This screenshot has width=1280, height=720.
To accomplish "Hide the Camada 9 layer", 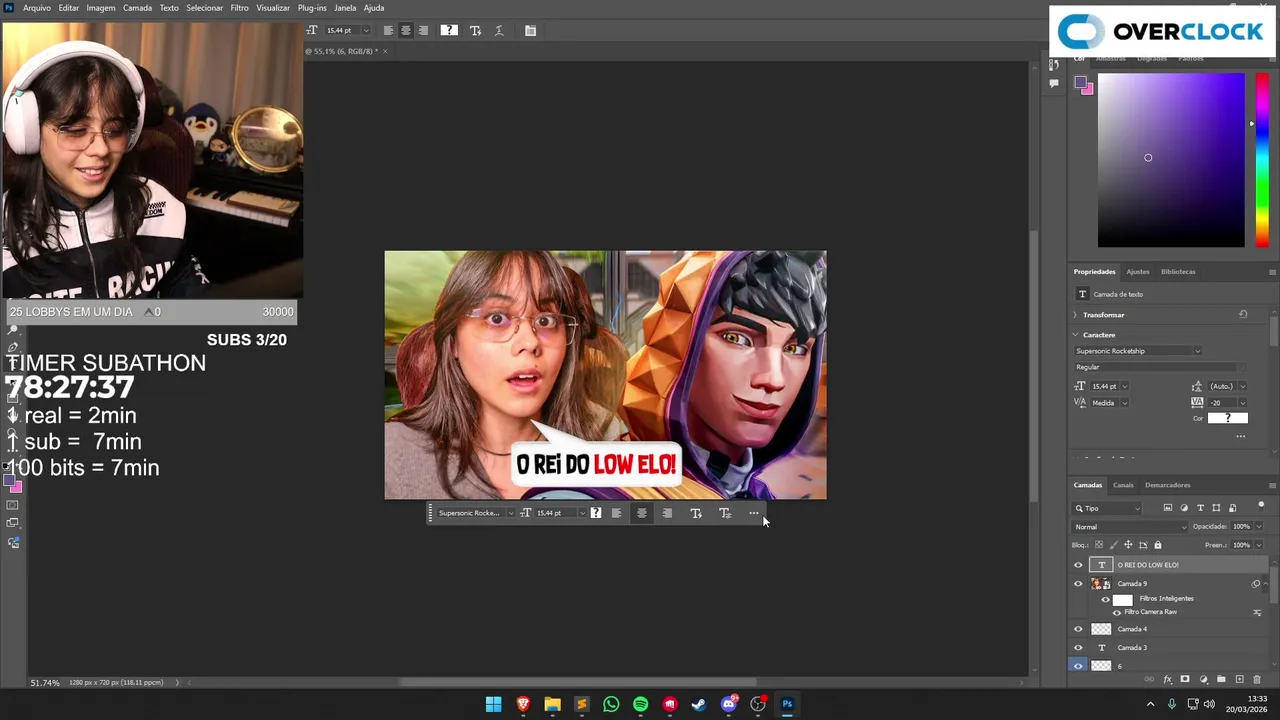I will [x=1078, y=584].
